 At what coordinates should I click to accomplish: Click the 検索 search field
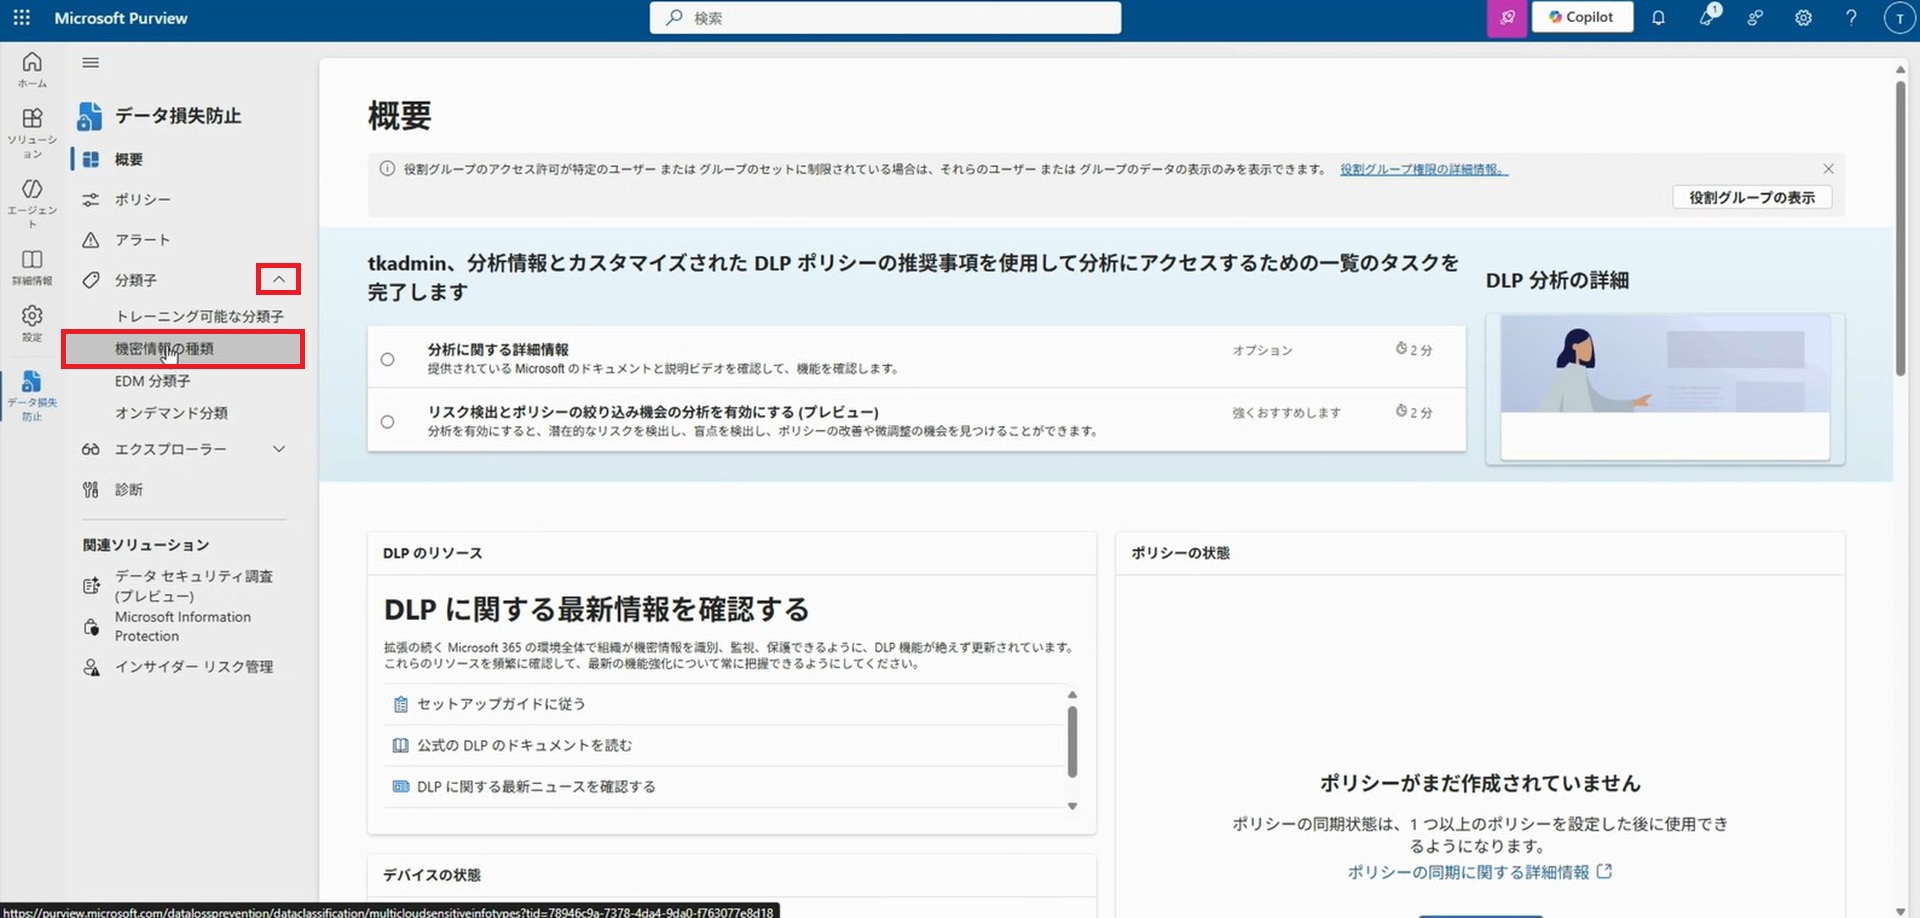[x=885, y=18]
